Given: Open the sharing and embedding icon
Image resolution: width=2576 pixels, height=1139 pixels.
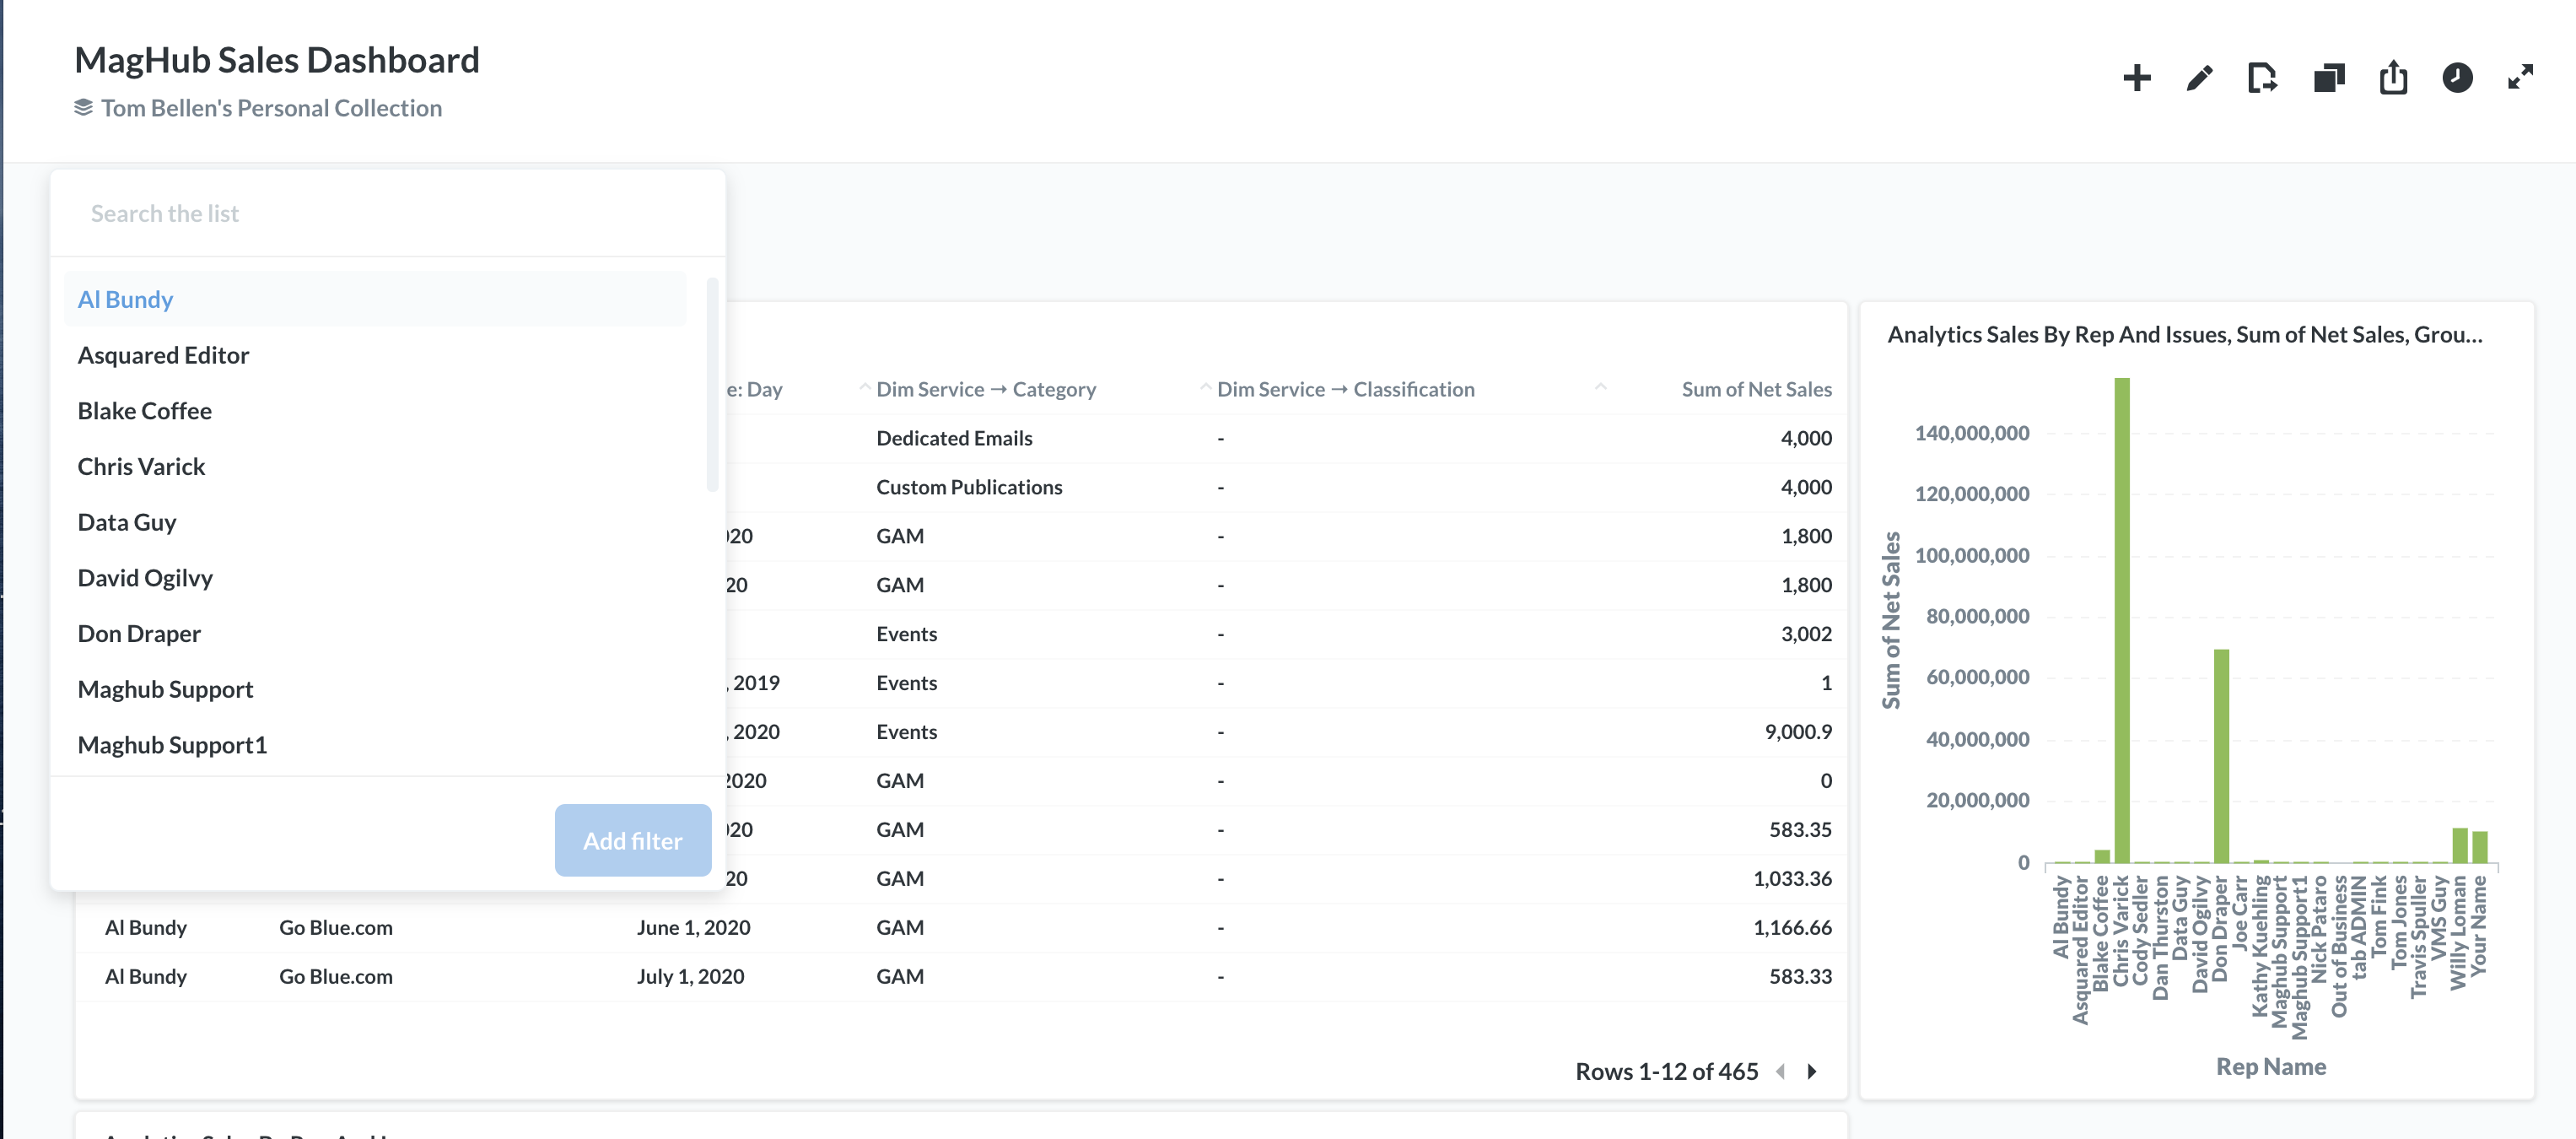Looking at the screenshot, I should tap(2393, 78).
